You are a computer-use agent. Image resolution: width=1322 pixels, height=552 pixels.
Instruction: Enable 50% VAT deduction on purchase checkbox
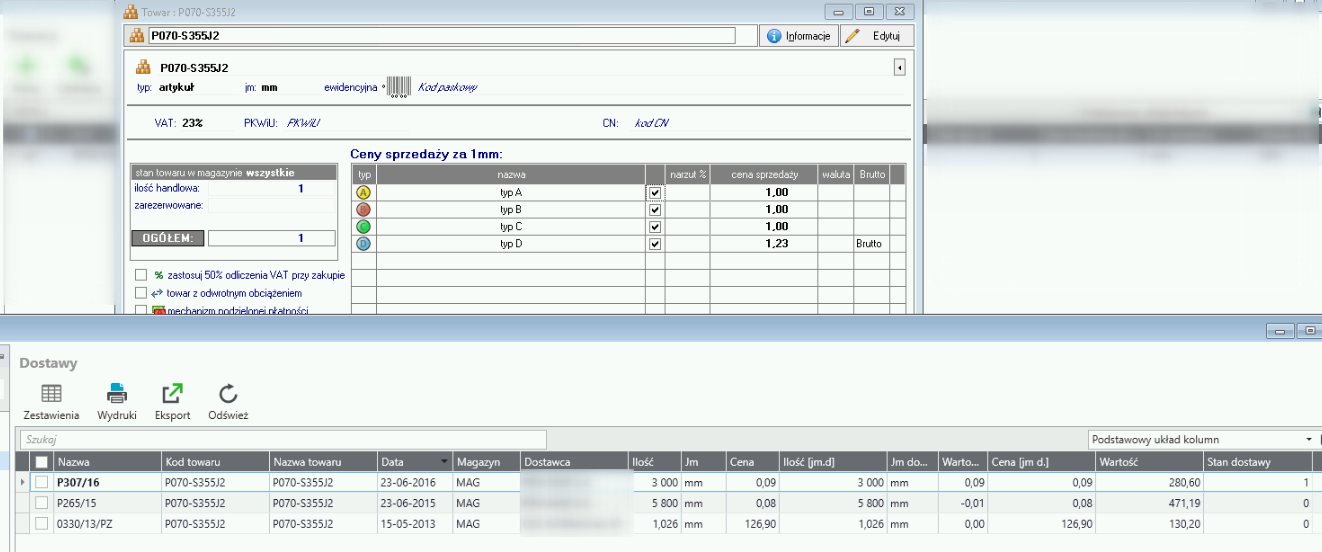141,275
